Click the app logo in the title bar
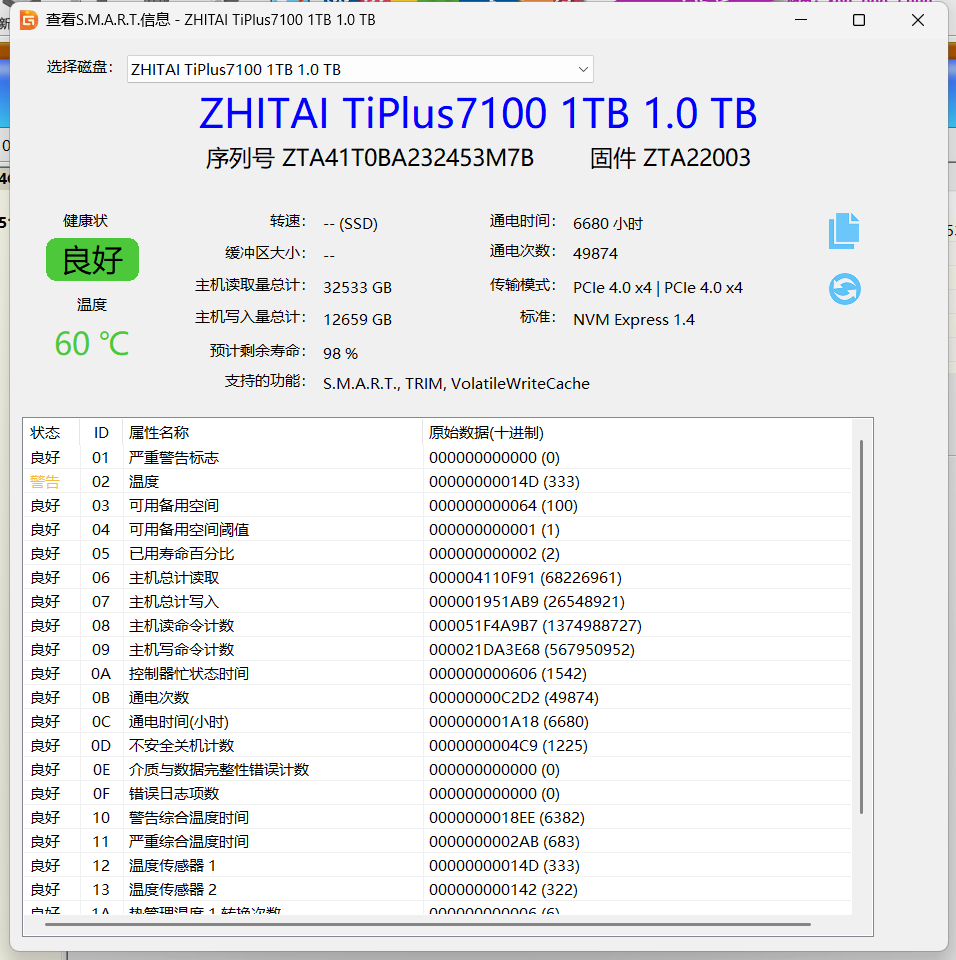 click(x=28, y=19)
